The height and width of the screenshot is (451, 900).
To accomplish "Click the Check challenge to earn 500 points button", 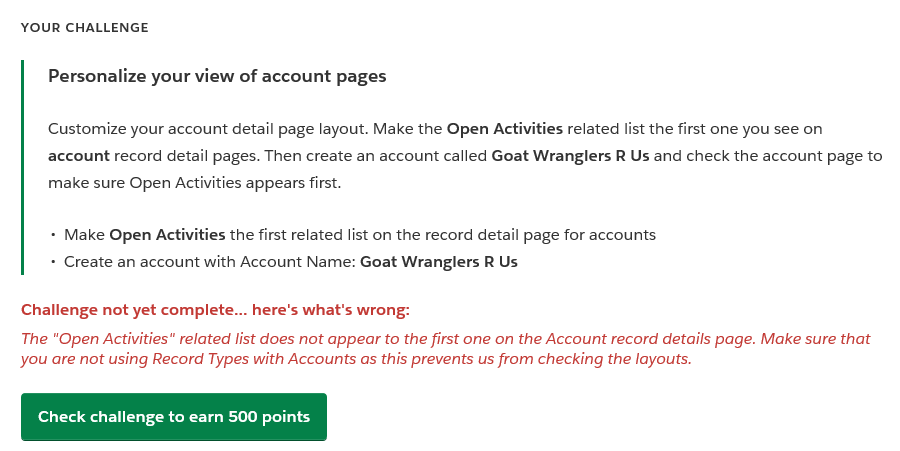I will 174,417.
